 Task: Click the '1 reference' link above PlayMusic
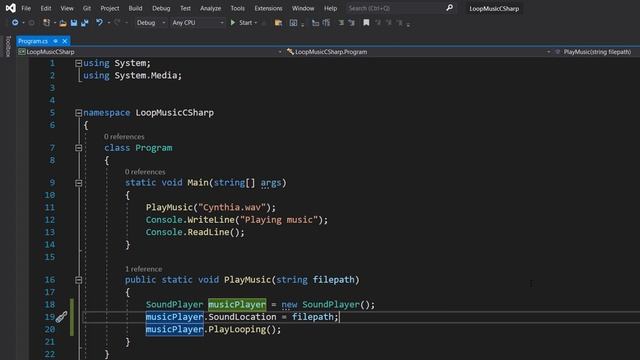143,269
